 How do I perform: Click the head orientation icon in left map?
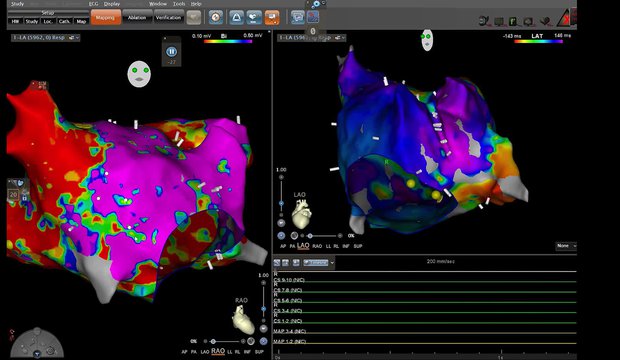click(139, 74)
